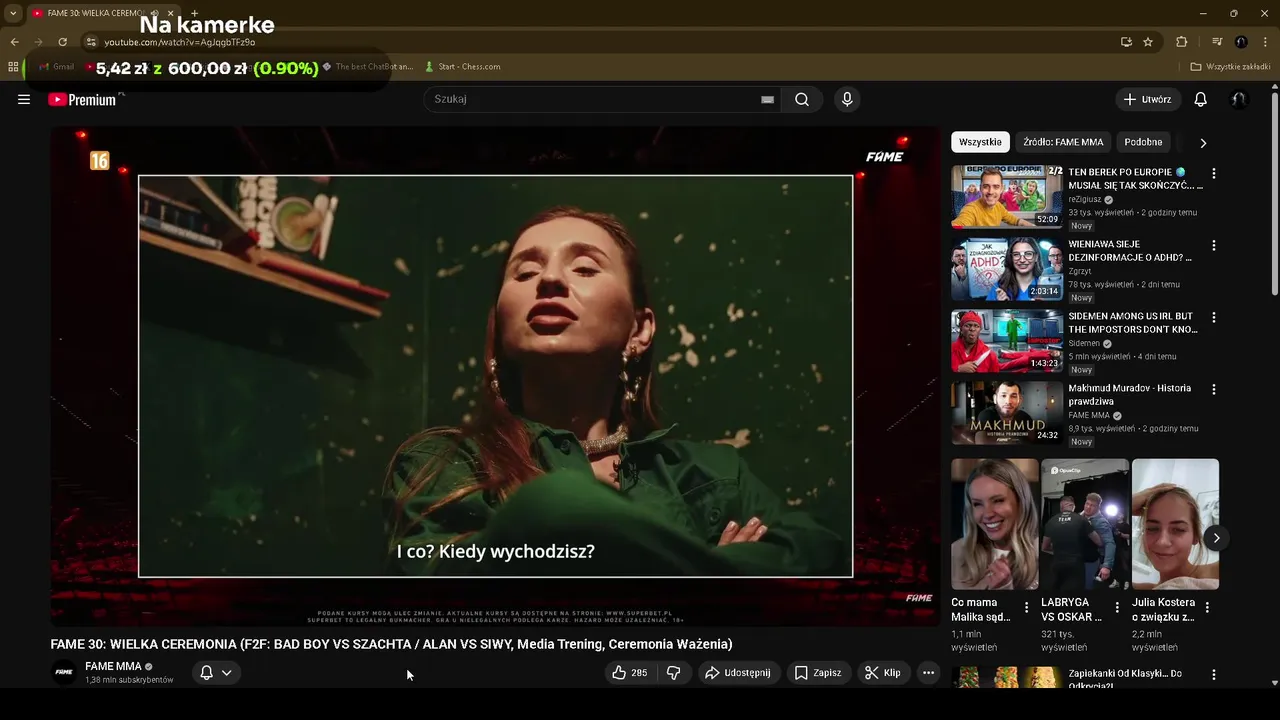The image size is (1280, 720).
Task: Go to YouTube Premium home logo
Action: click(x=82, y=99)
